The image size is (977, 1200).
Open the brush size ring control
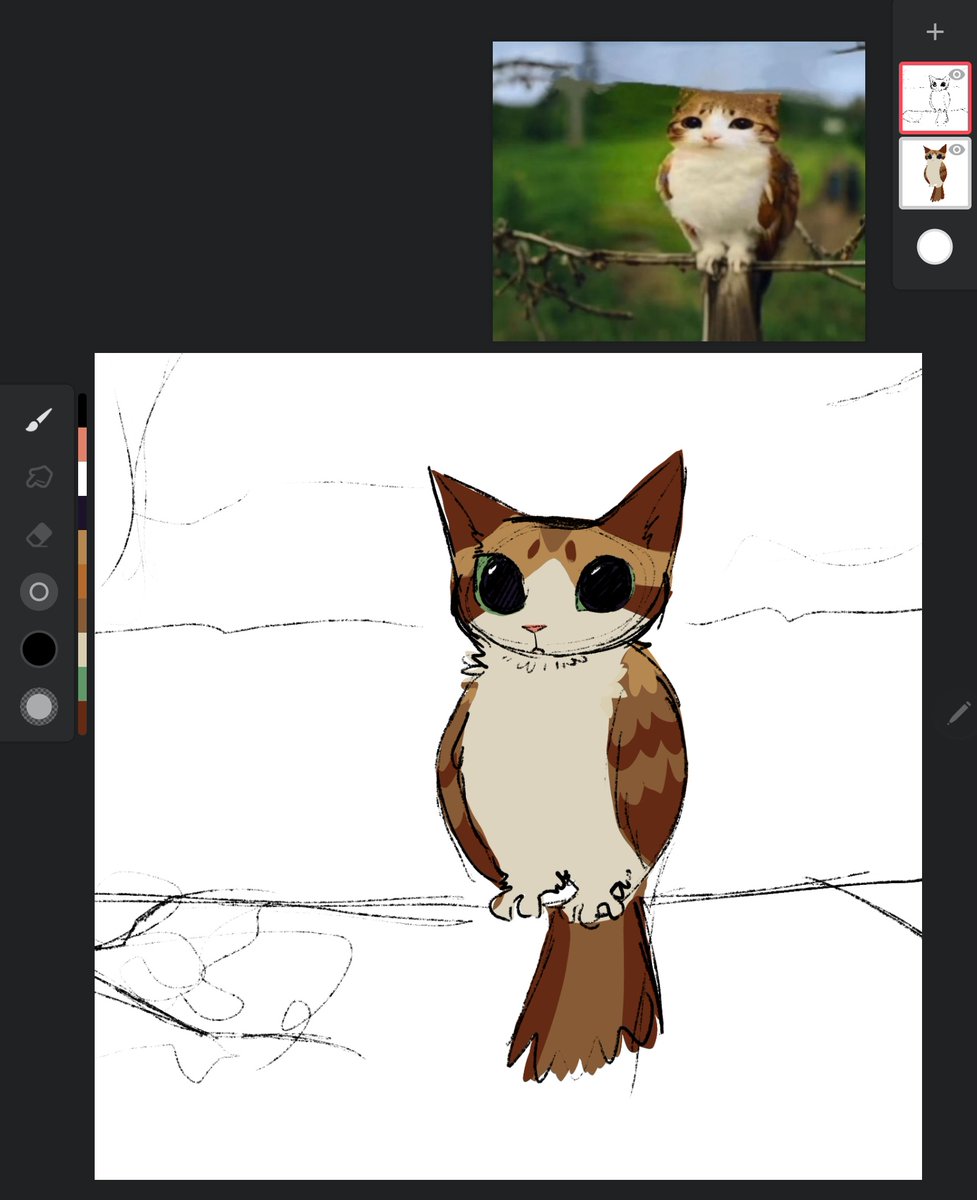[39, 592]
